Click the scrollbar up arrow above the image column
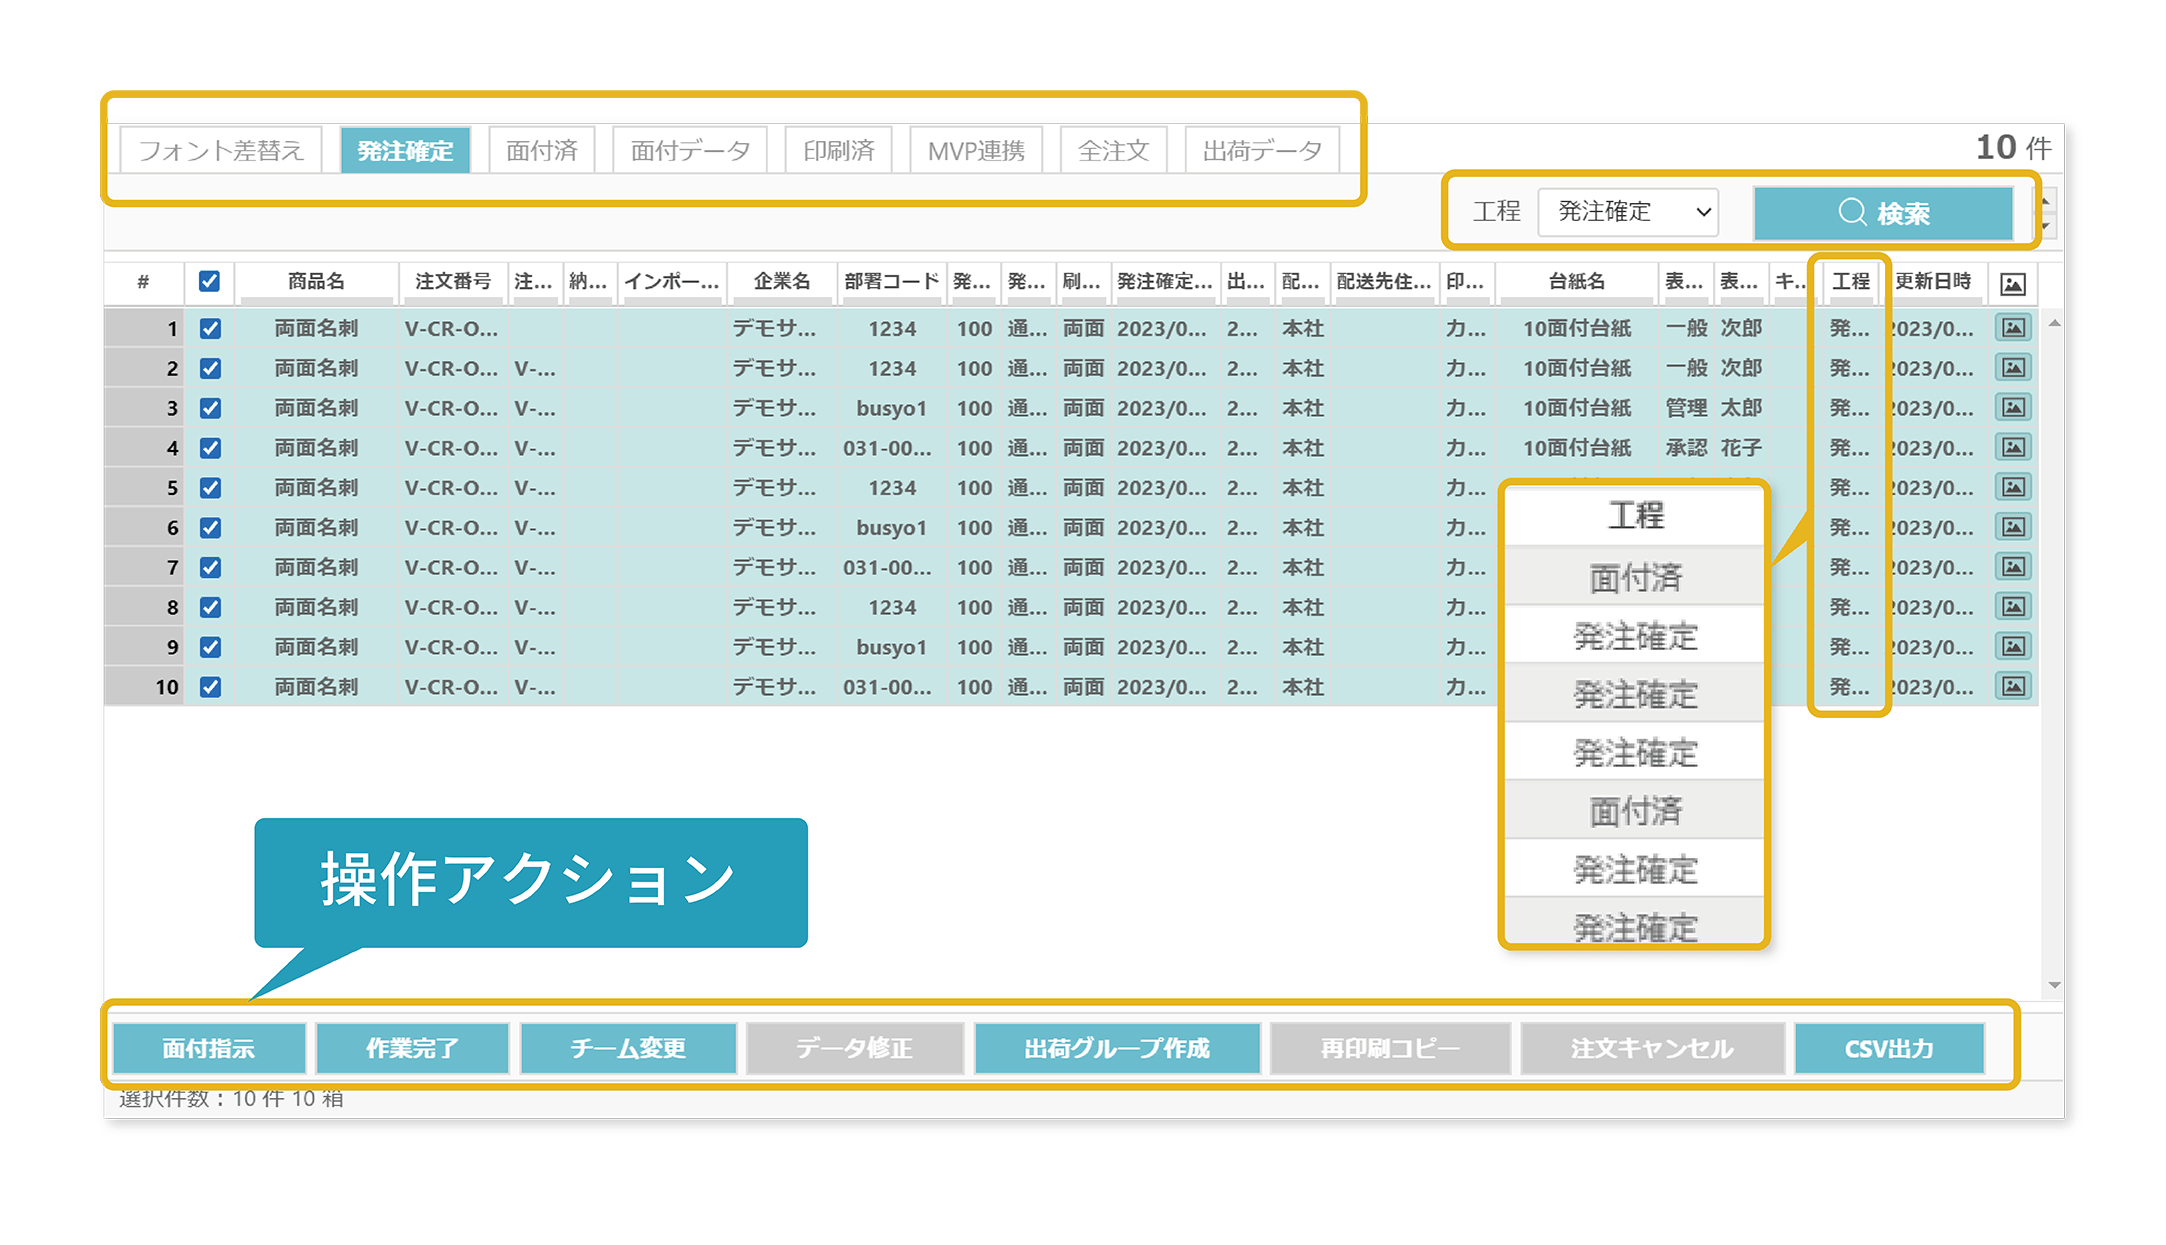Image resolution: width=2166 pixels, height=1245 pixels. pyautogui.click(x=2054, y=323)
